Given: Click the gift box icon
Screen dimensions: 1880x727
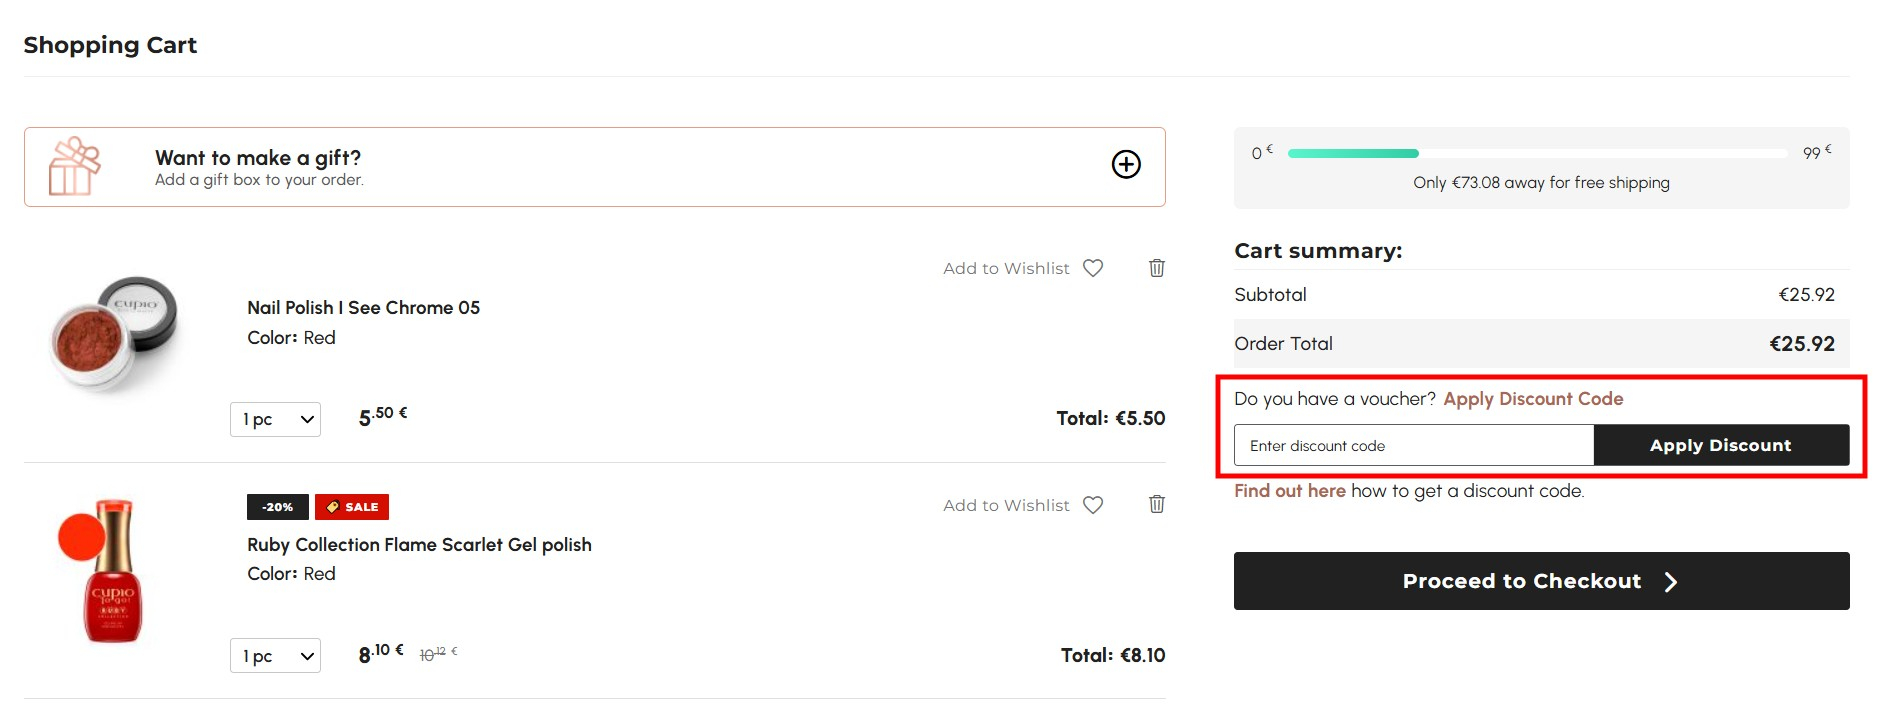Looking at the screenshot, I should coord(75,166).
